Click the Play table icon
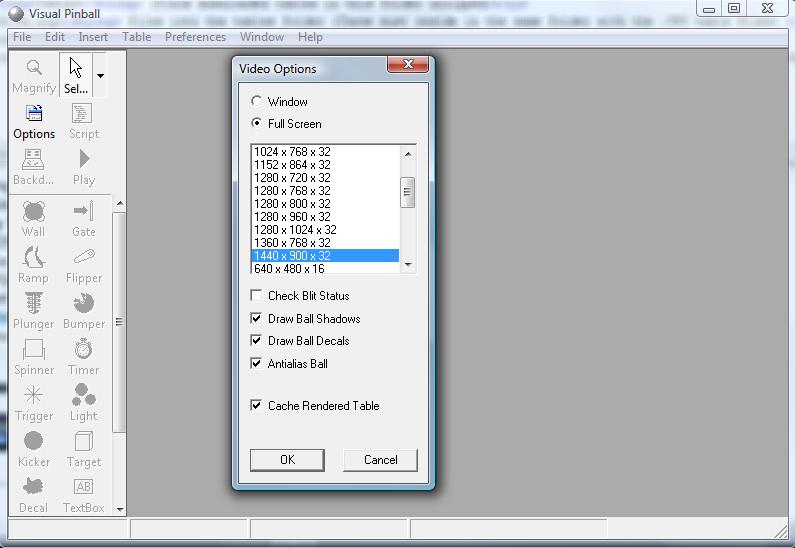Screen dimensions: 795x548 point(84,167)
